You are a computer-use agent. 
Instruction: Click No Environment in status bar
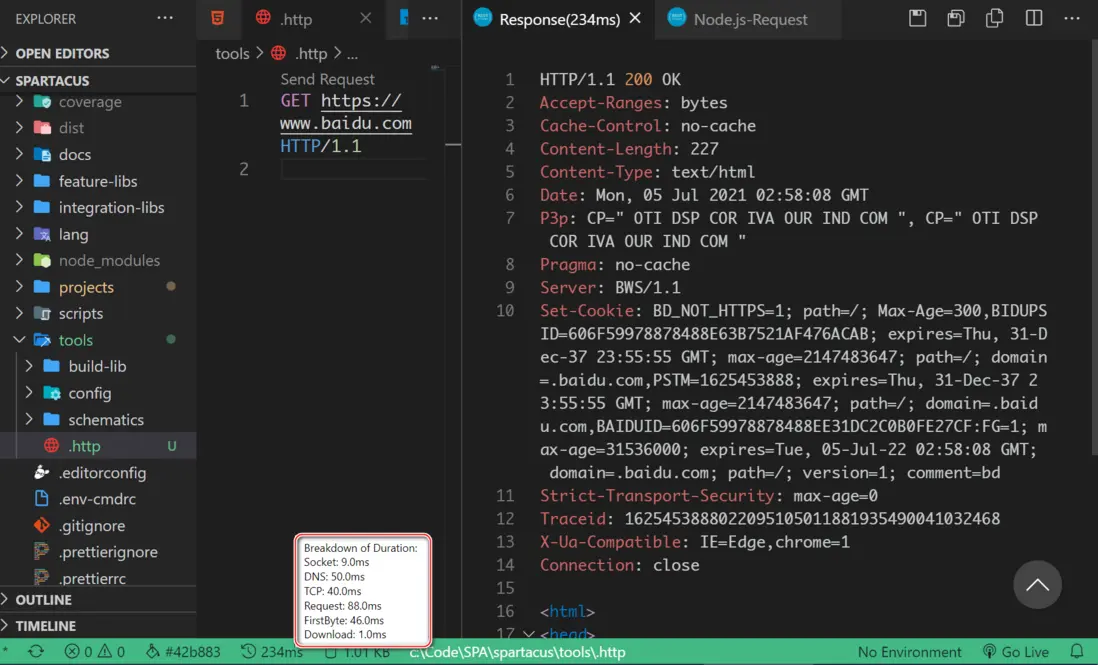point(909,652)
